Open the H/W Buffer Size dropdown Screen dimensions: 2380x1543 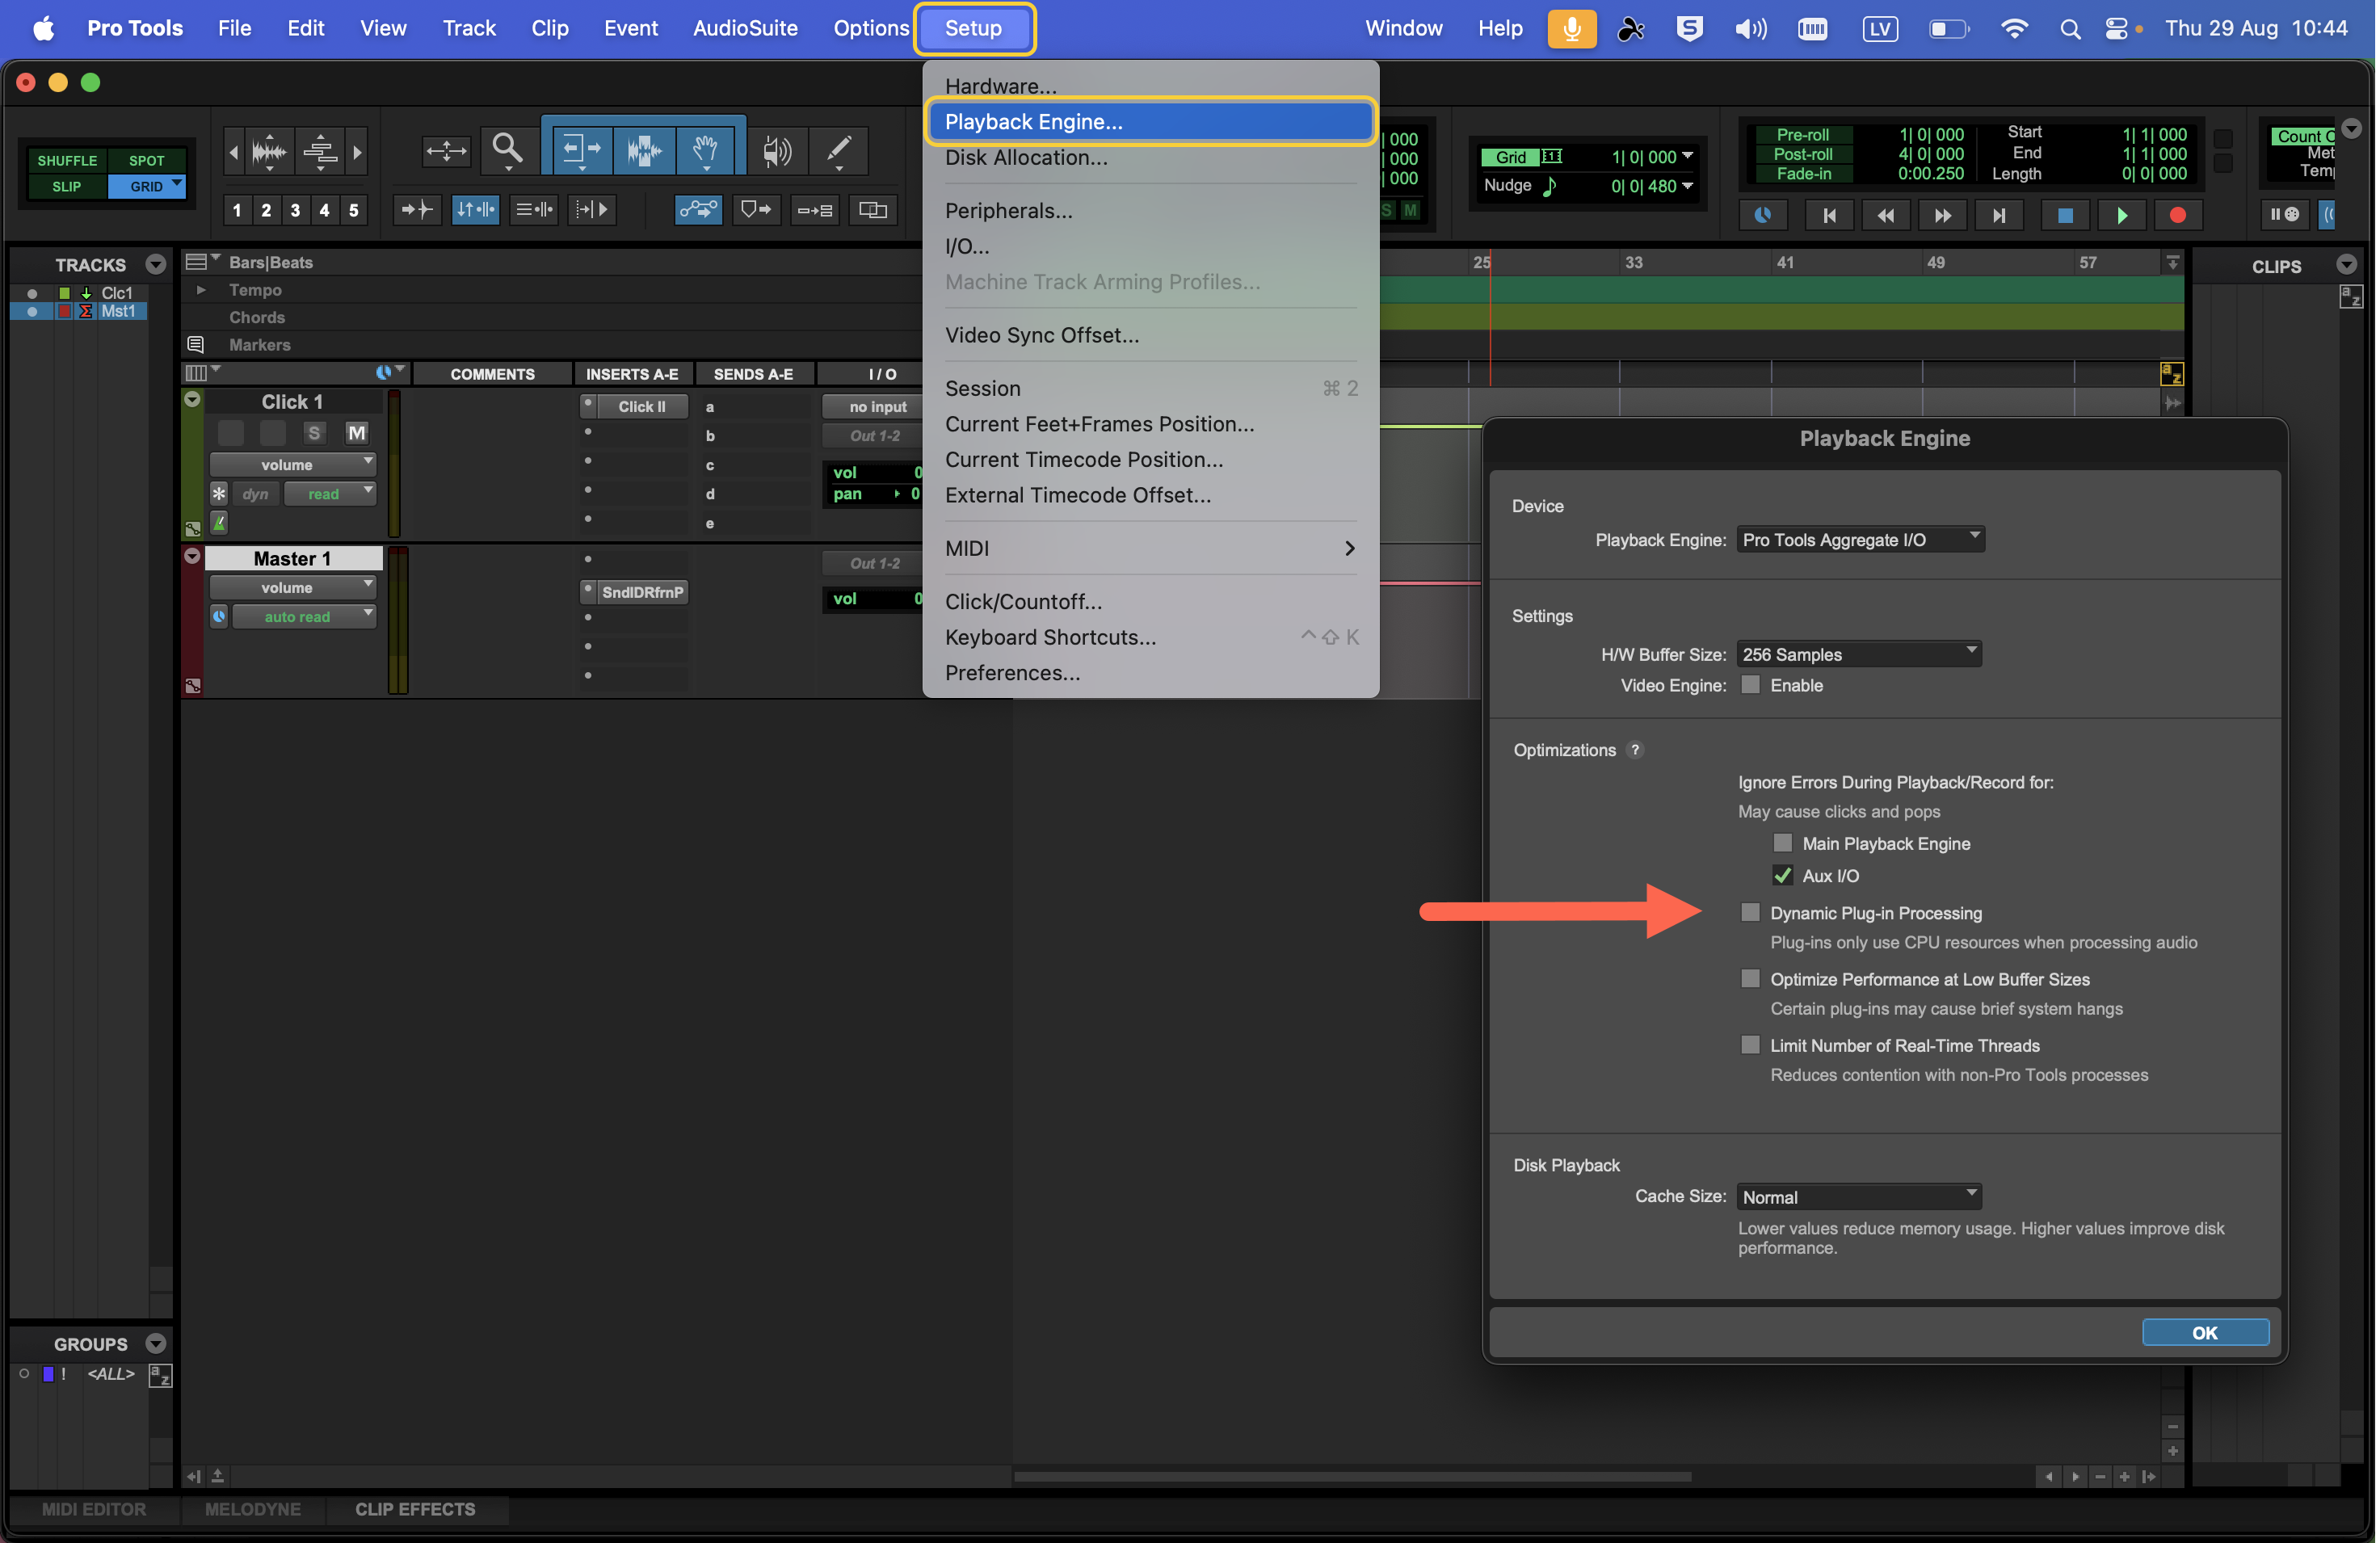[x=1858, y=653]
